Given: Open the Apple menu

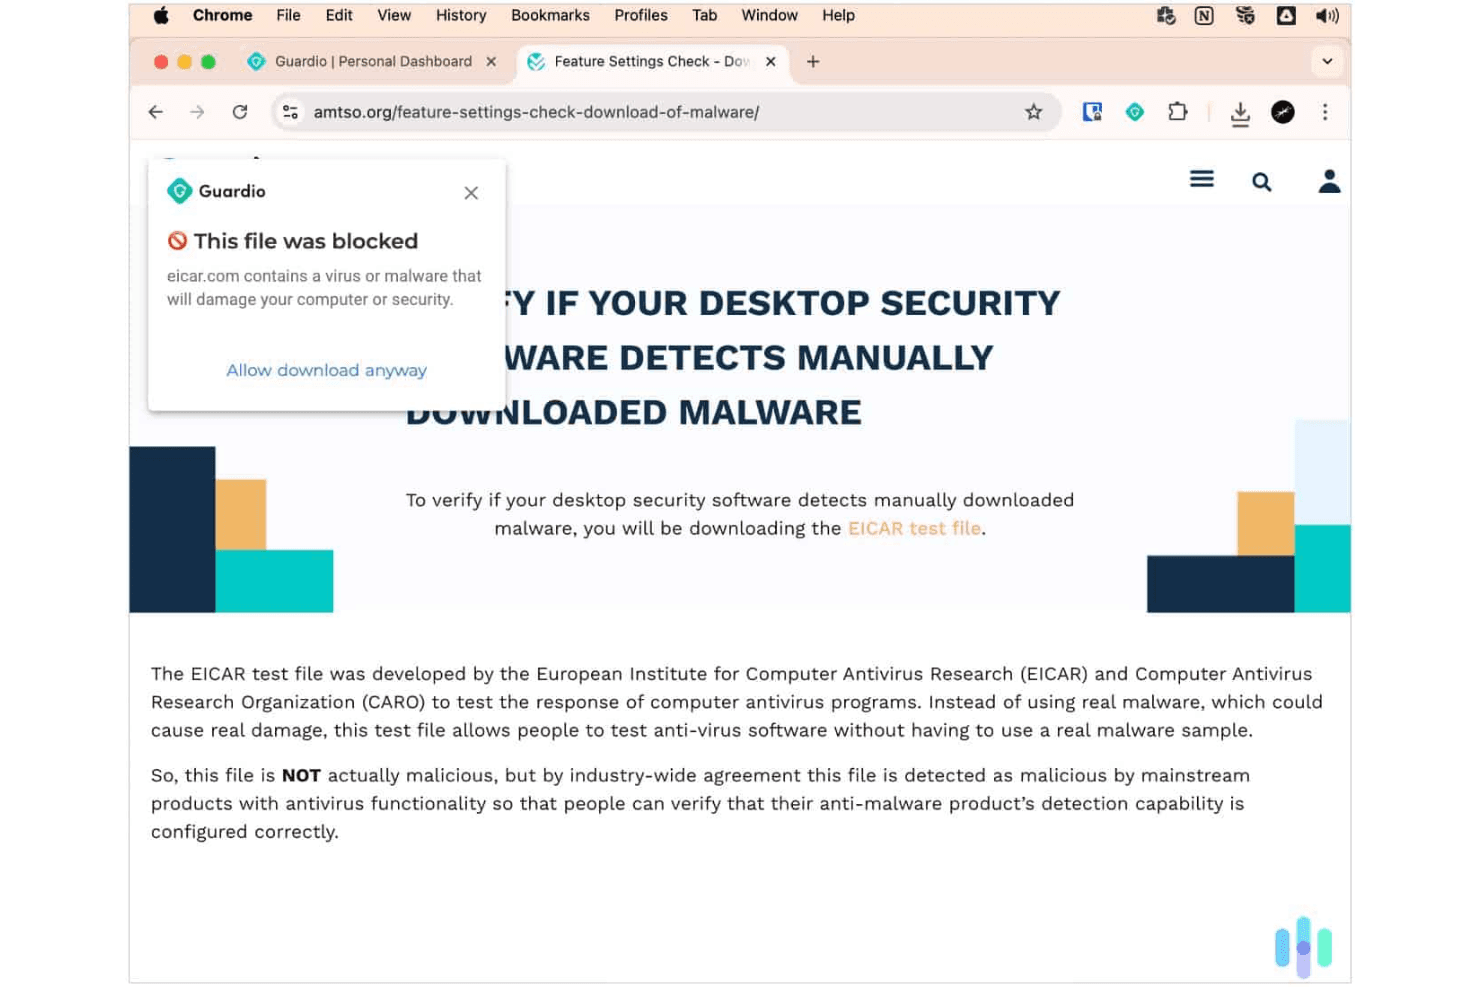Looking at the screenshot, I should coord(161,15).
